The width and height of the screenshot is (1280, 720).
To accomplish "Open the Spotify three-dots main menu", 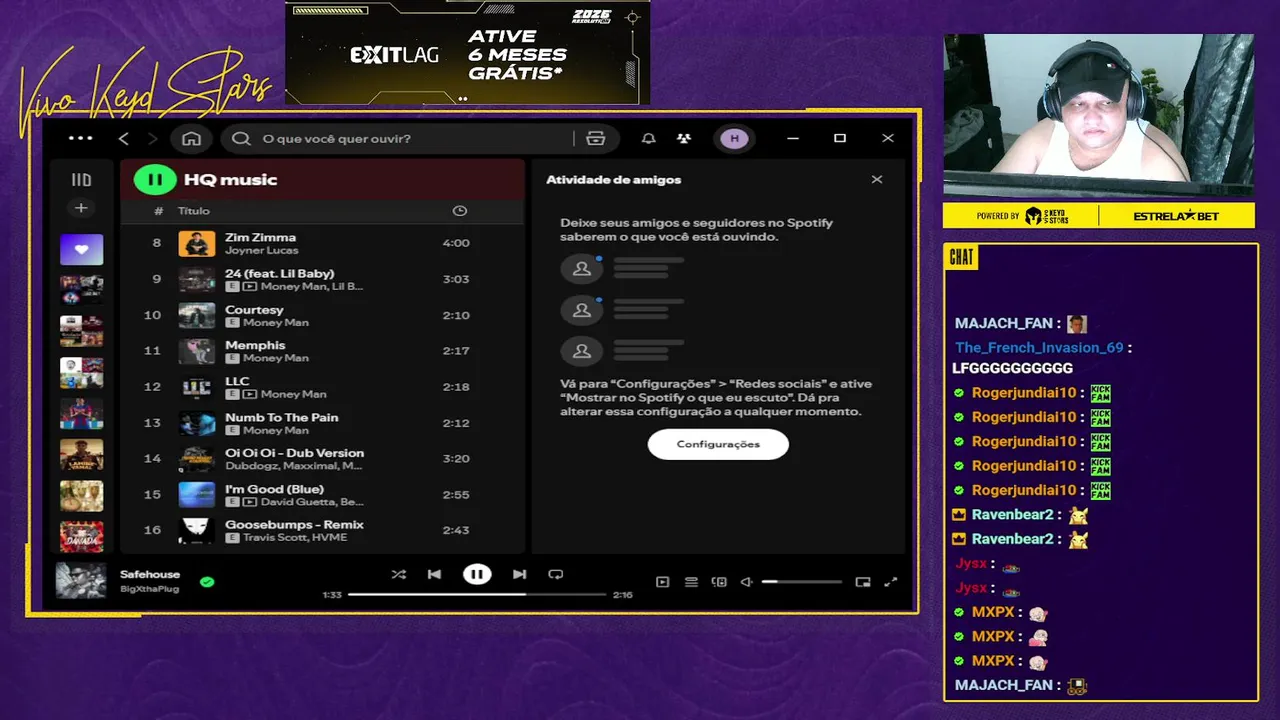I will 80,138.
